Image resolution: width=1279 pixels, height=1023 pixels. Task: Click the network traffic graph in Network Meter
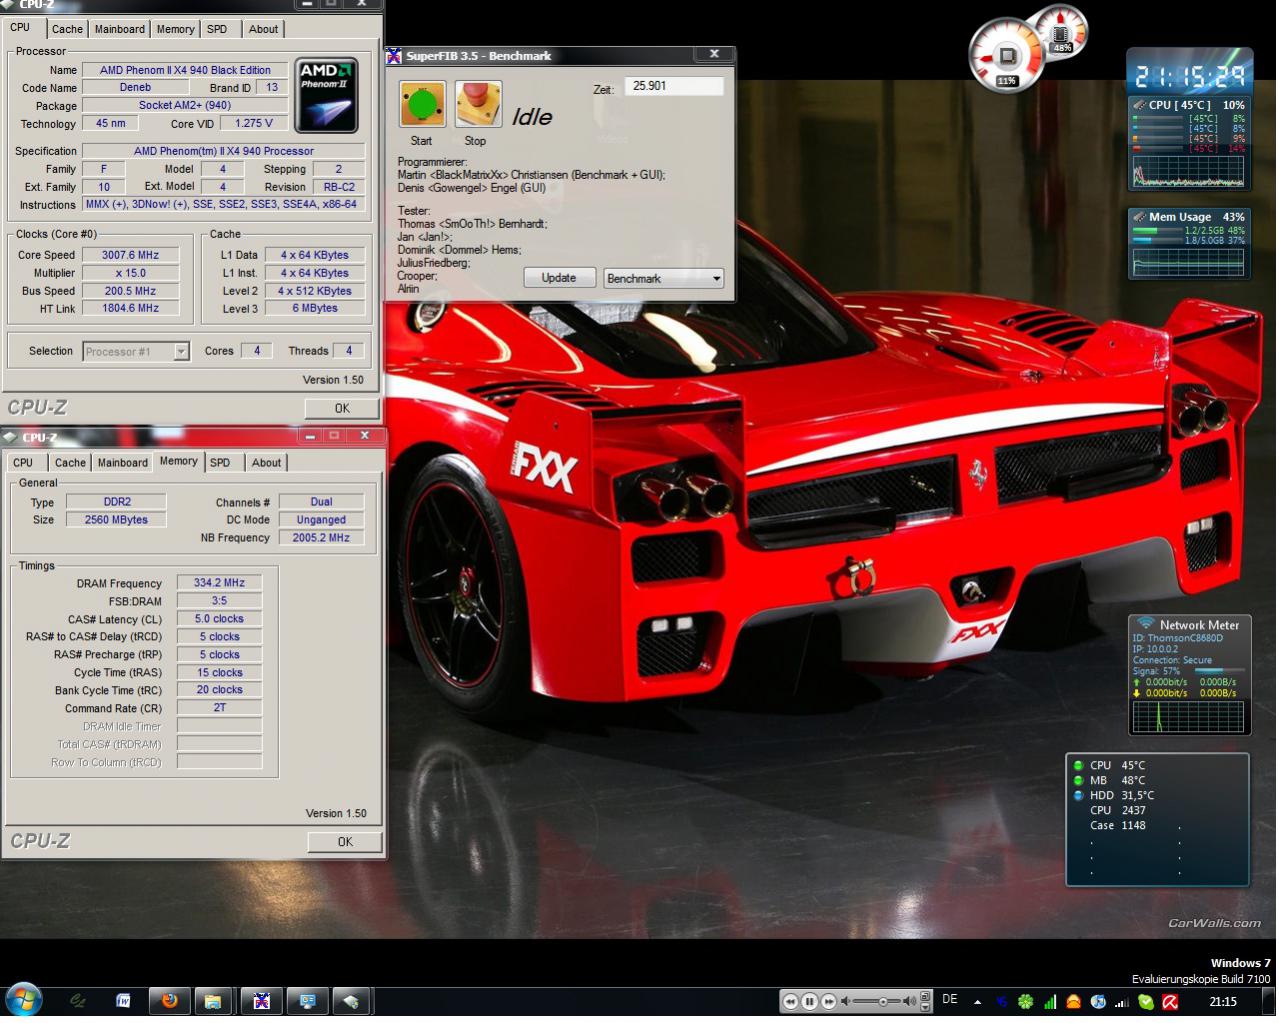coord(1188,716)
